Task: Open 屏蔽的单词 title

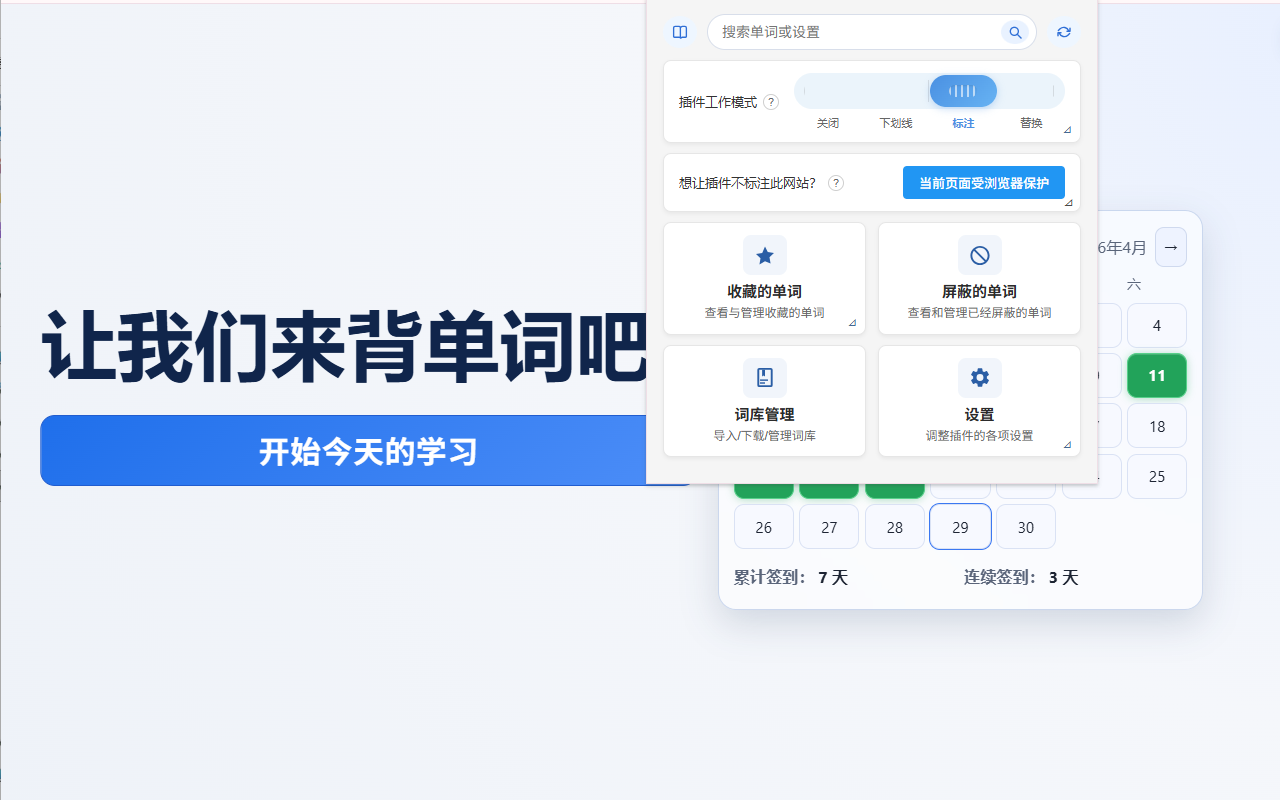Action: (980, 292)
